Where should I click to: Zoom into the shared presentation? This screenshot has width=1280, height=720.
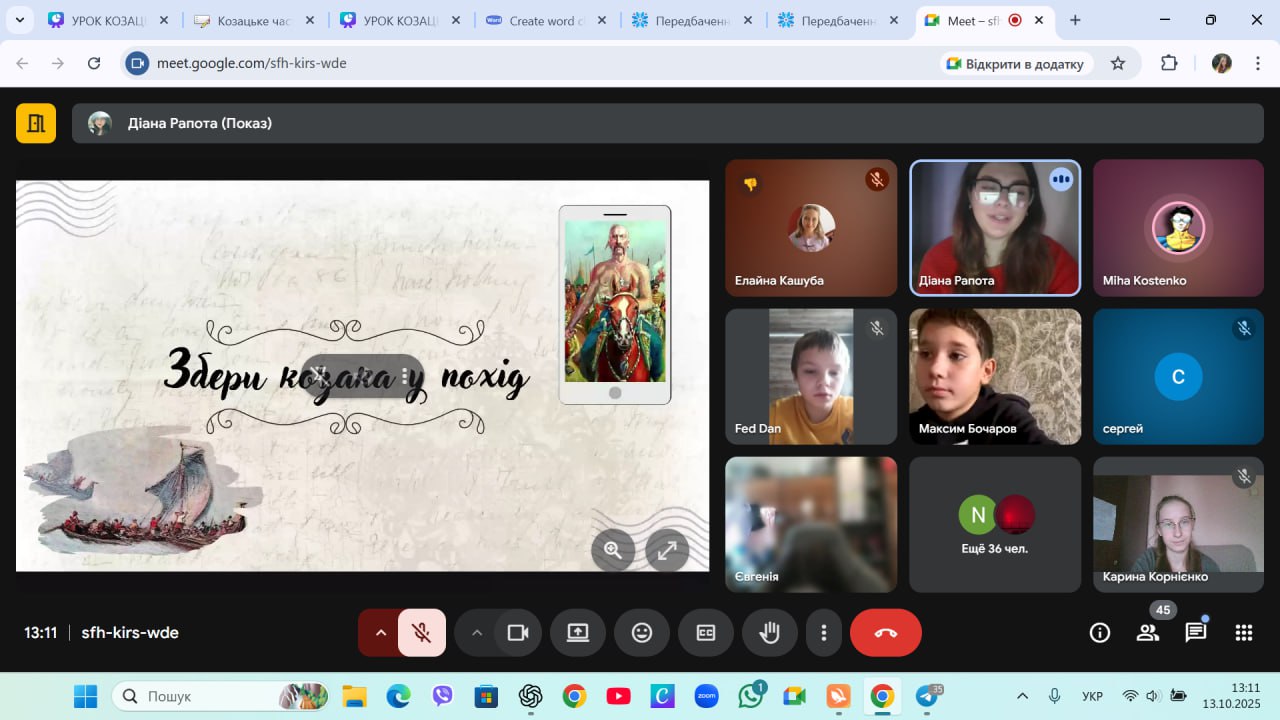click(x=612, y=549)
